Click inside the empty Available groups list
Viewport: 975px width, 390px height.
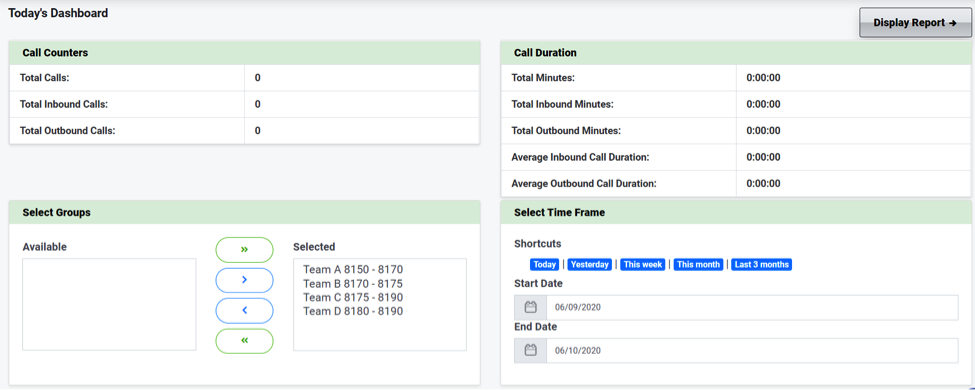coord(109,304)
